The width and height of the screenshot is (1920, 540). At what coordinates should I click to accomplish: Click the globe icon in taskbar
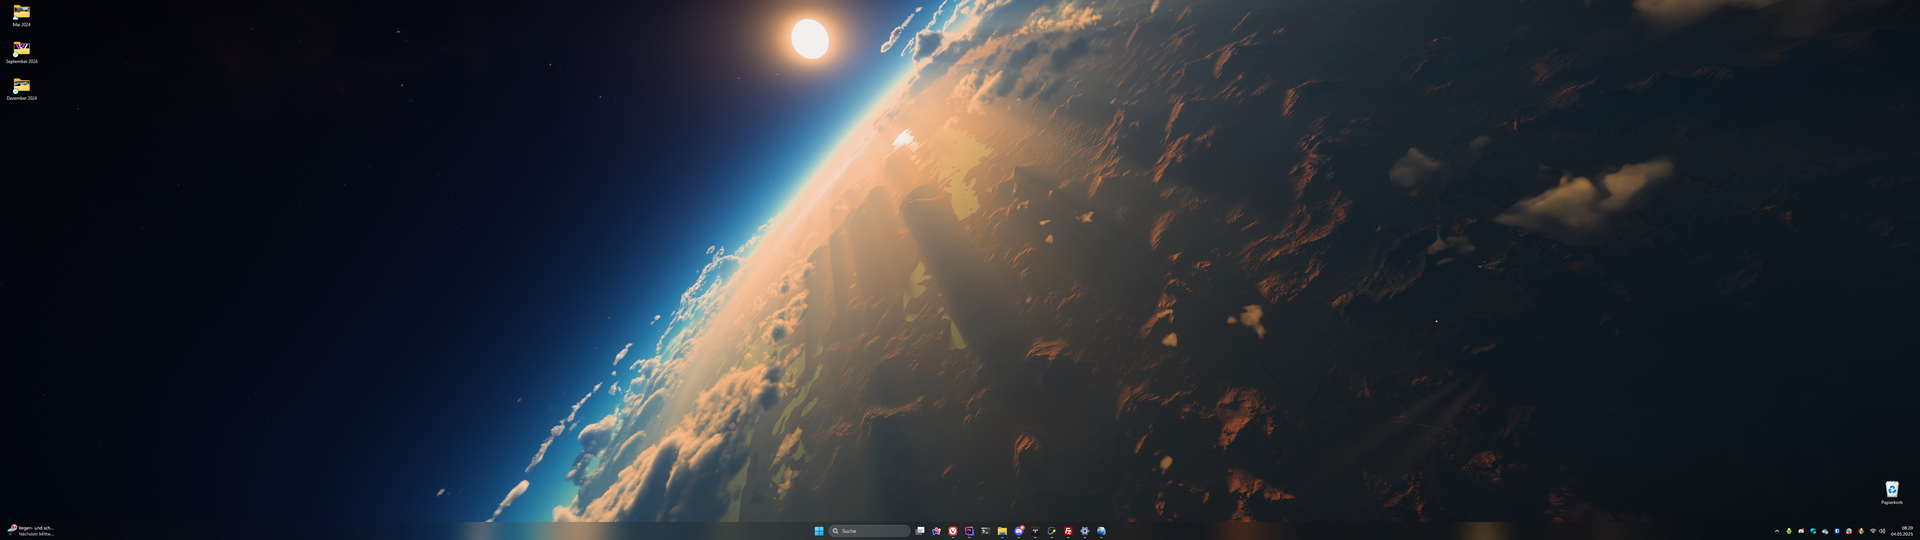click(x=1101, y=531)
